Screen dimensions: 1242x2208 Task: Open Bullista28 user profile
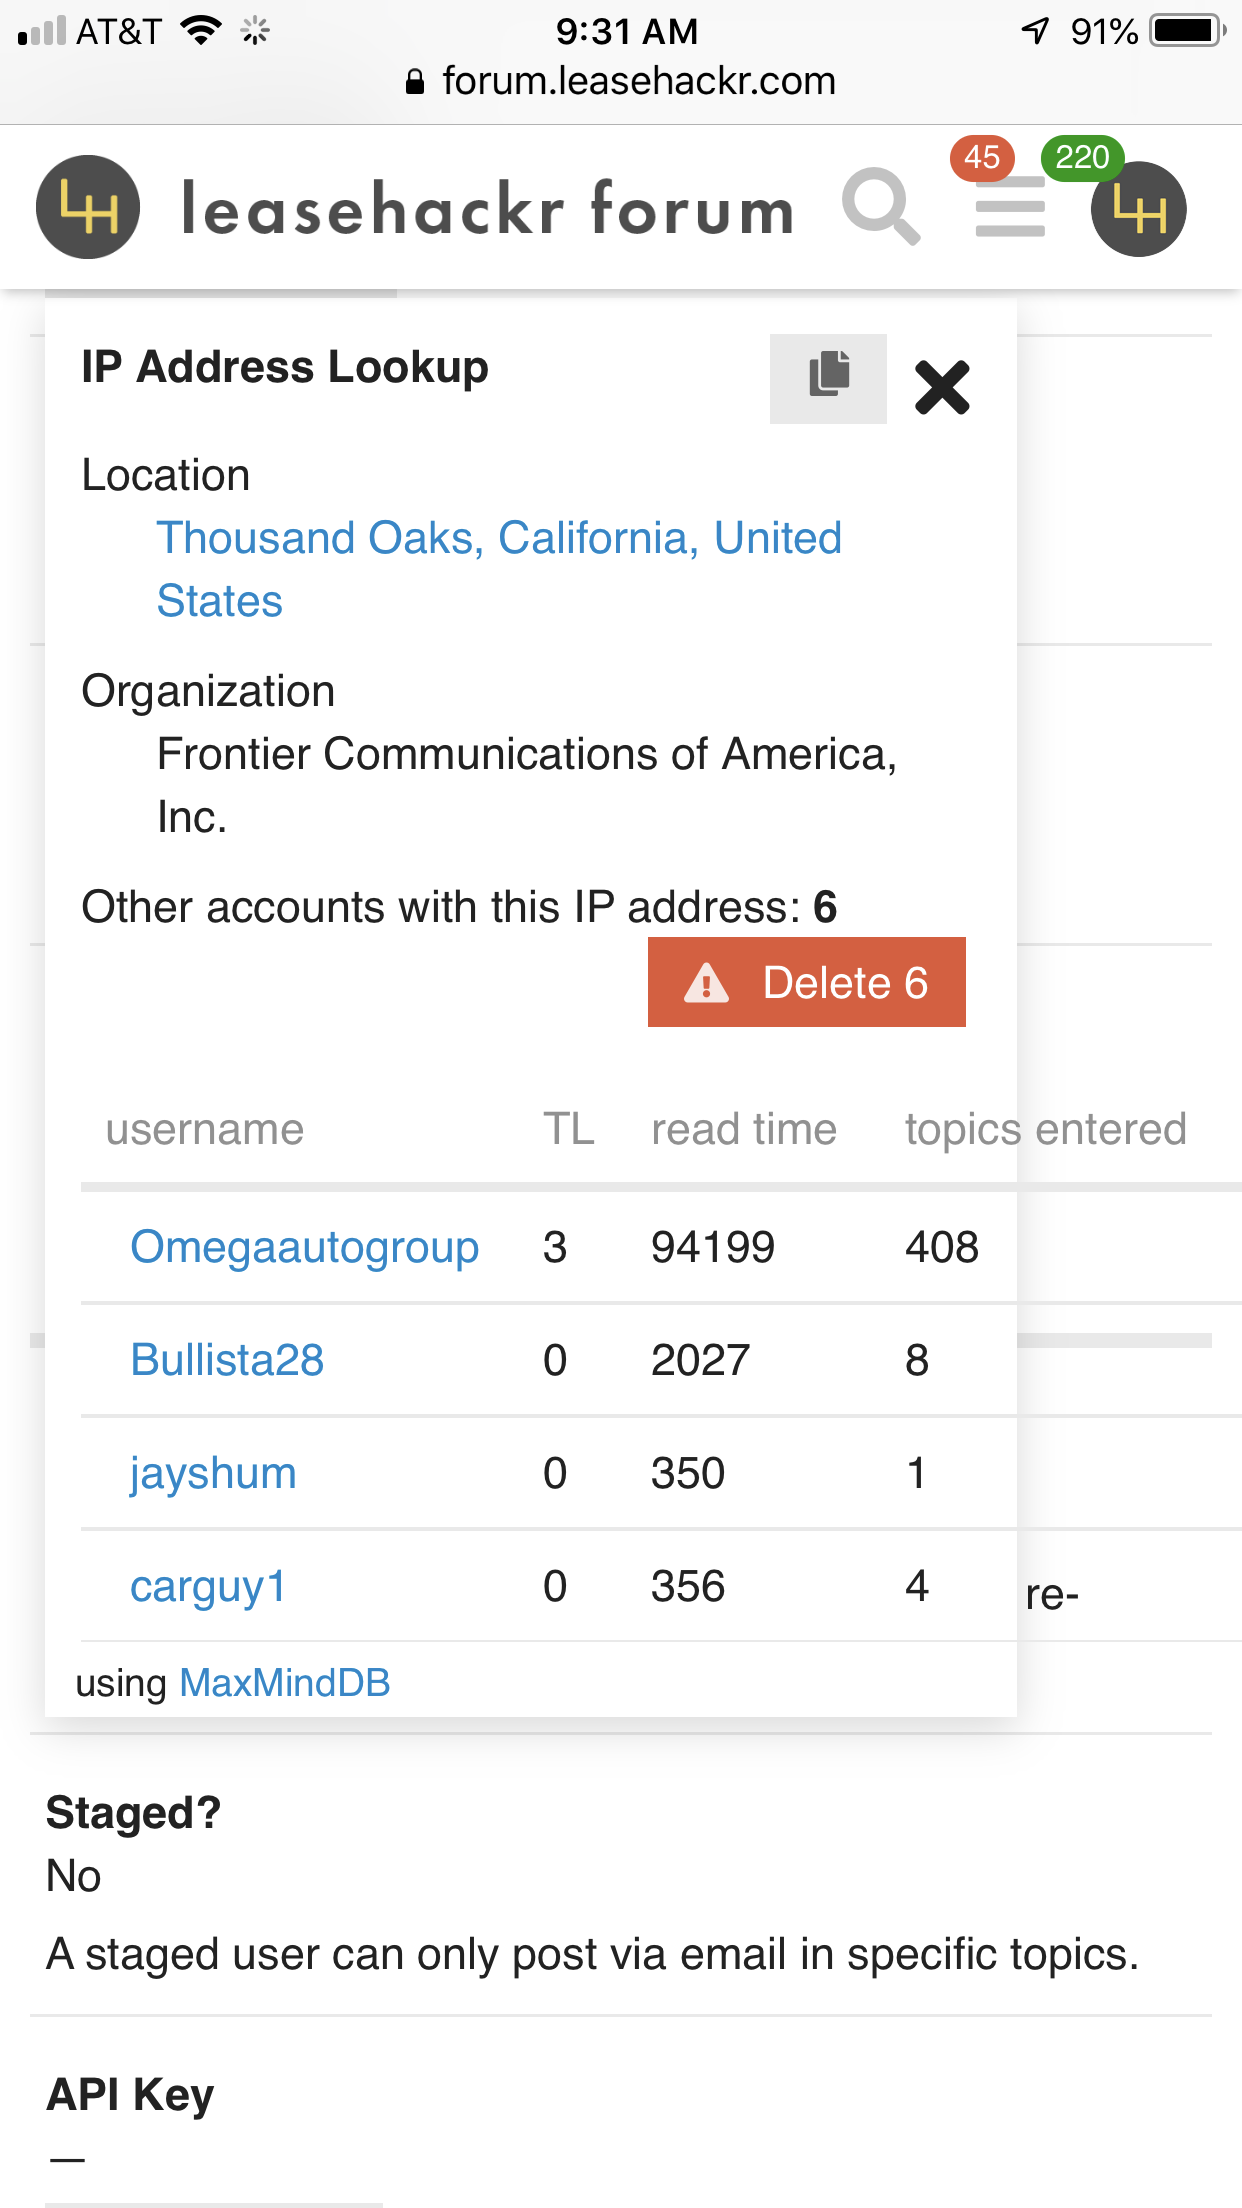tap(227, 1360)
